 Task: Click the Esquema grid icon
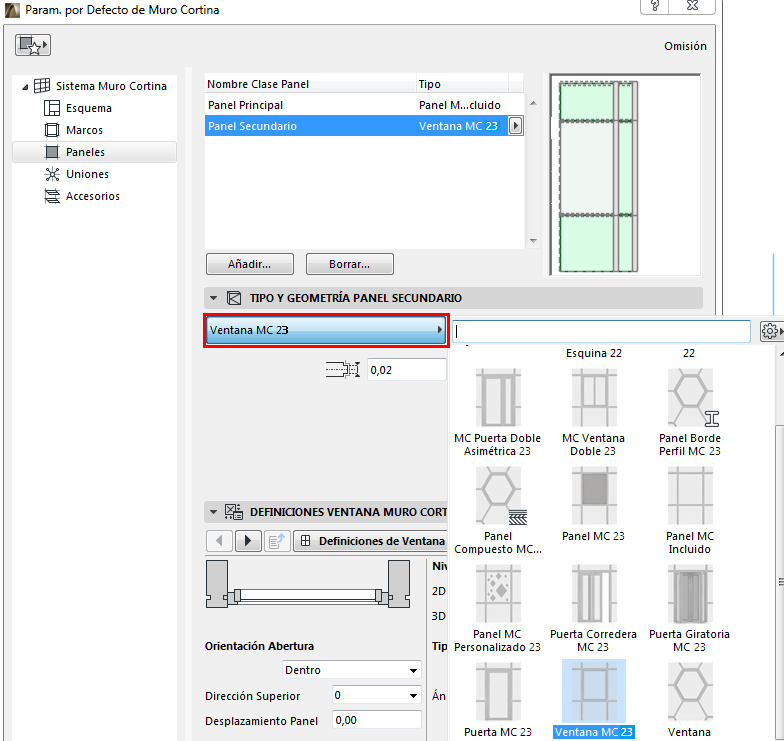tap(52, 108)
